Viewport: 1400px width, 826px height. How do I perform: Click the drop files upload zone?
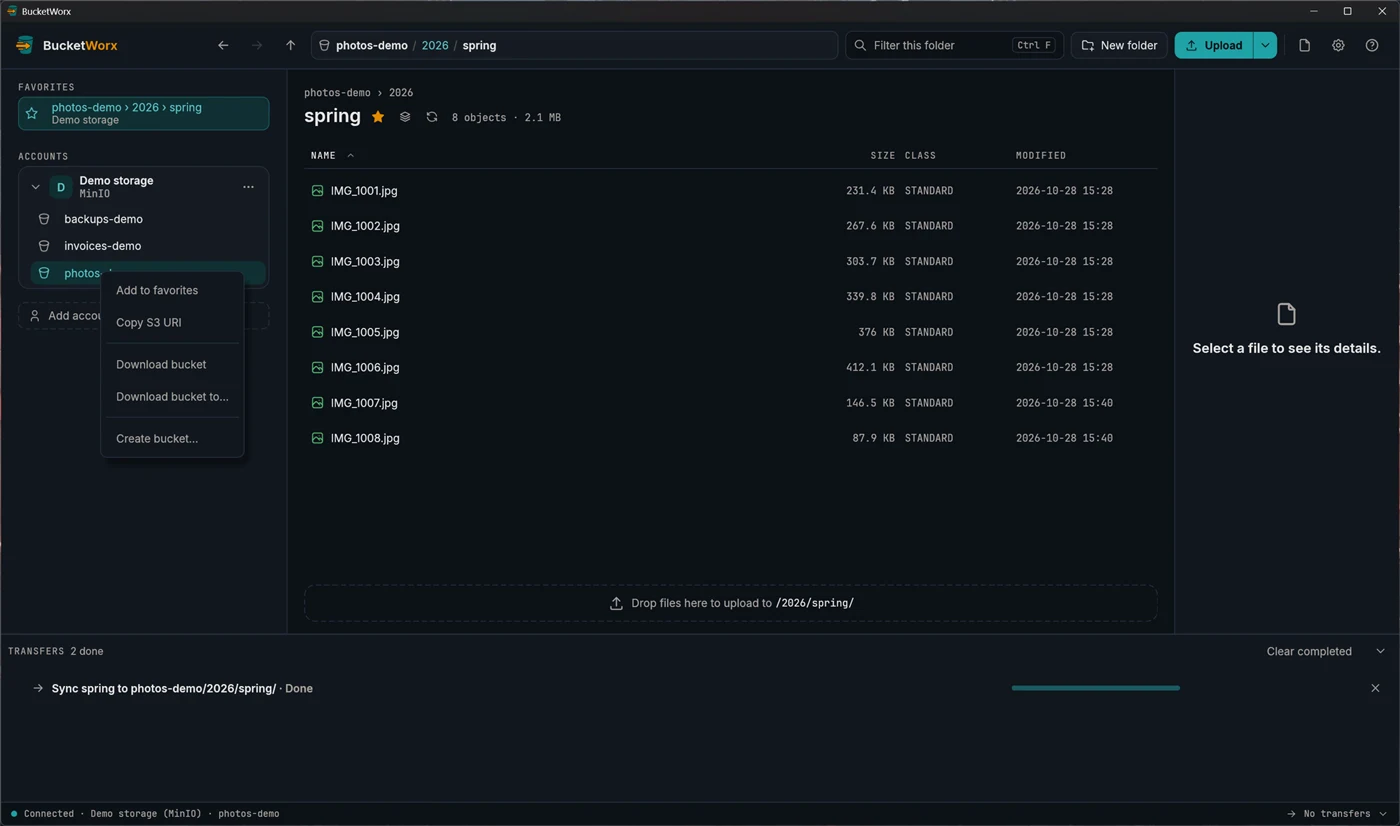click(731, 603)
